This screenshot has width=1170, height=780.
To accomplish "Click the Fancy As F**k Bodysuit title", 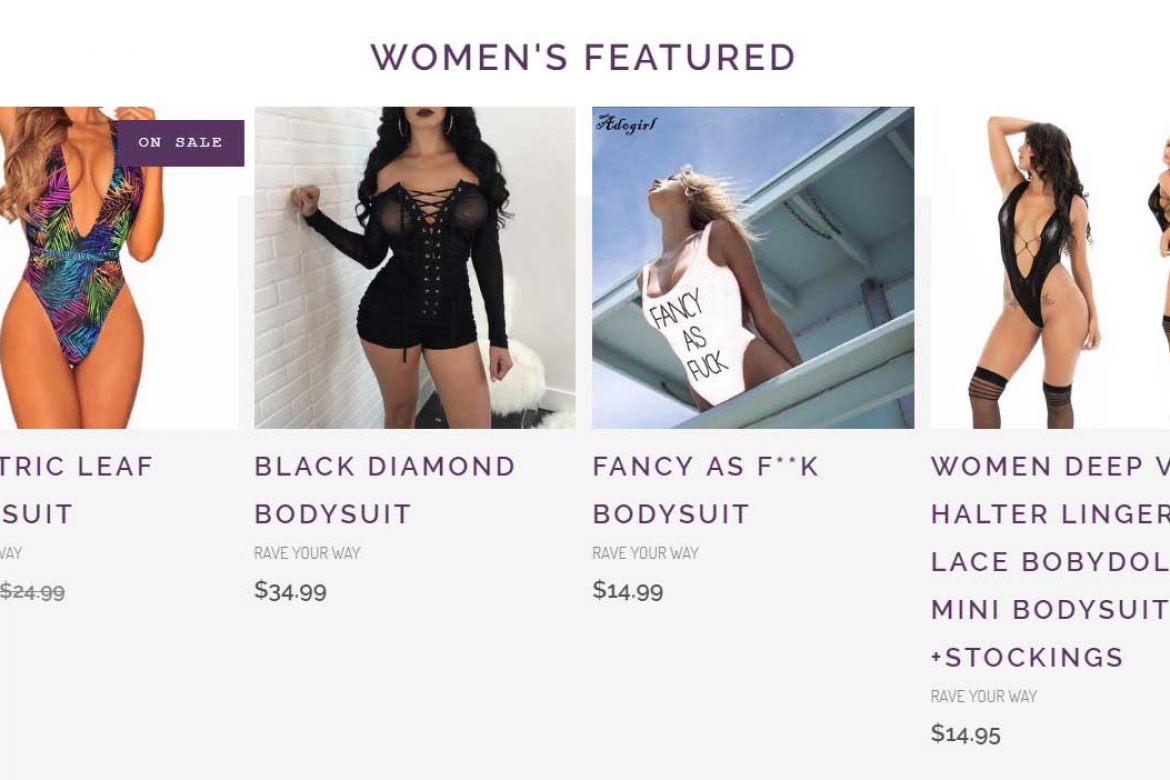I will coord(705,490).
